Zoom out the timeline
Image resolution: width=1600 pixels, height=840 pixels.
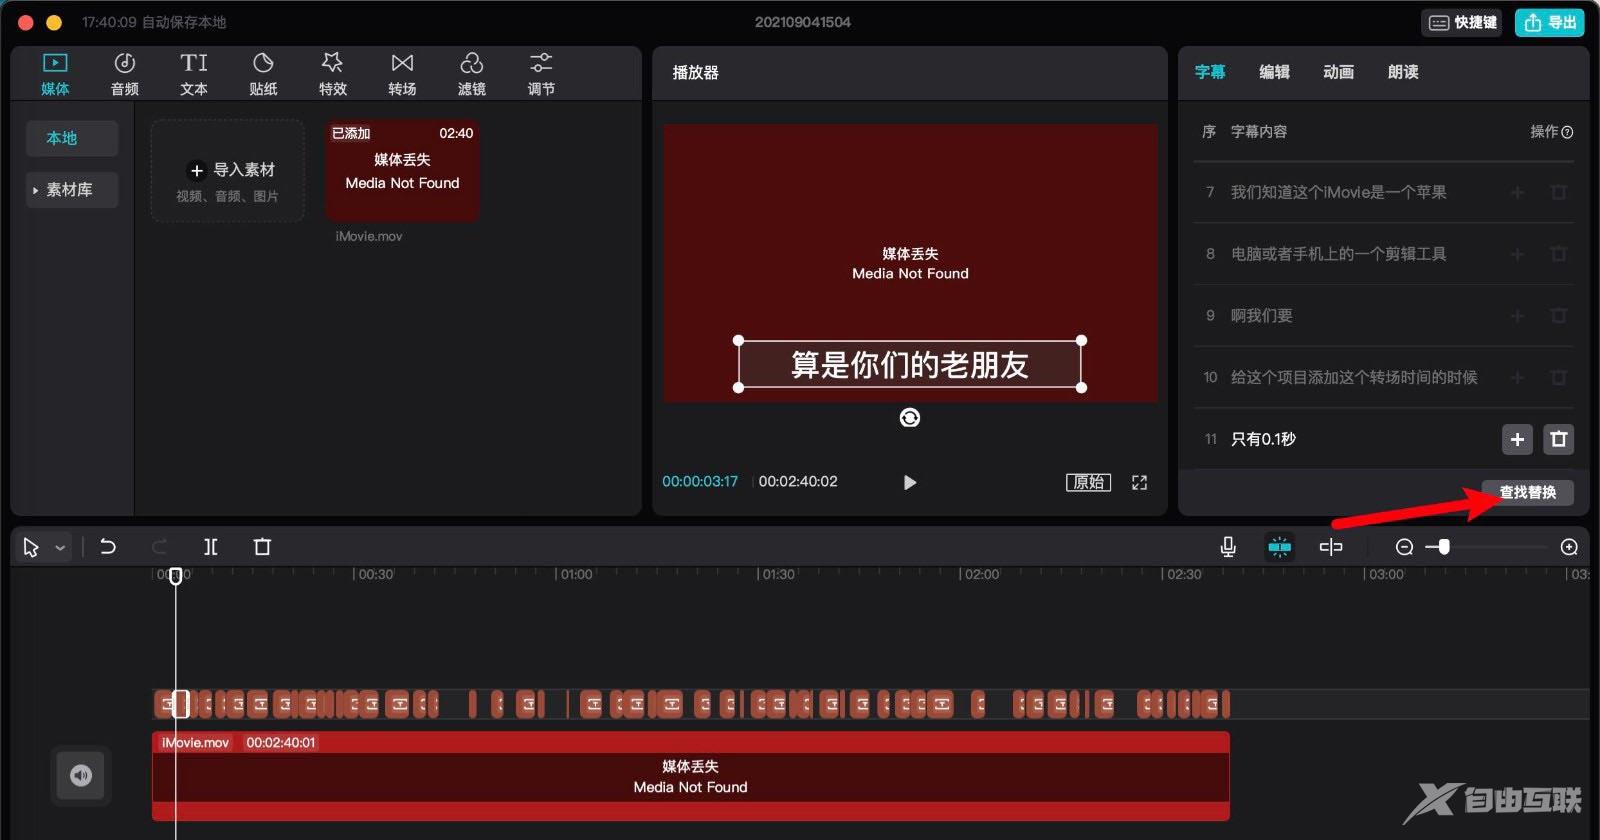pos(1404,547)
